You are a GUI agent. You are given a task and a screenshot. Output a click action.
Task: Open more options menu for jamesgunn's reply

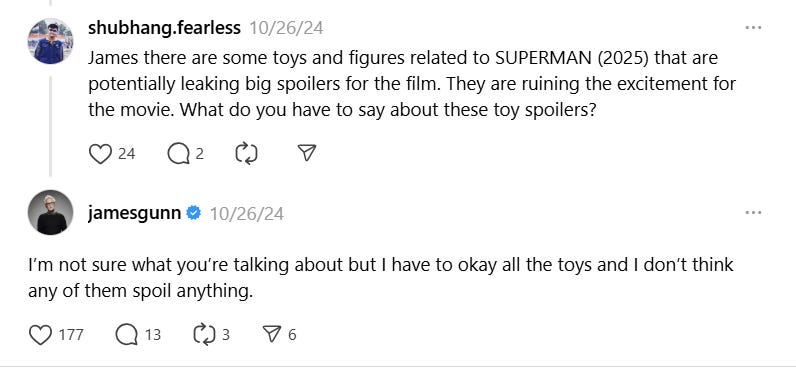(753, 213)
